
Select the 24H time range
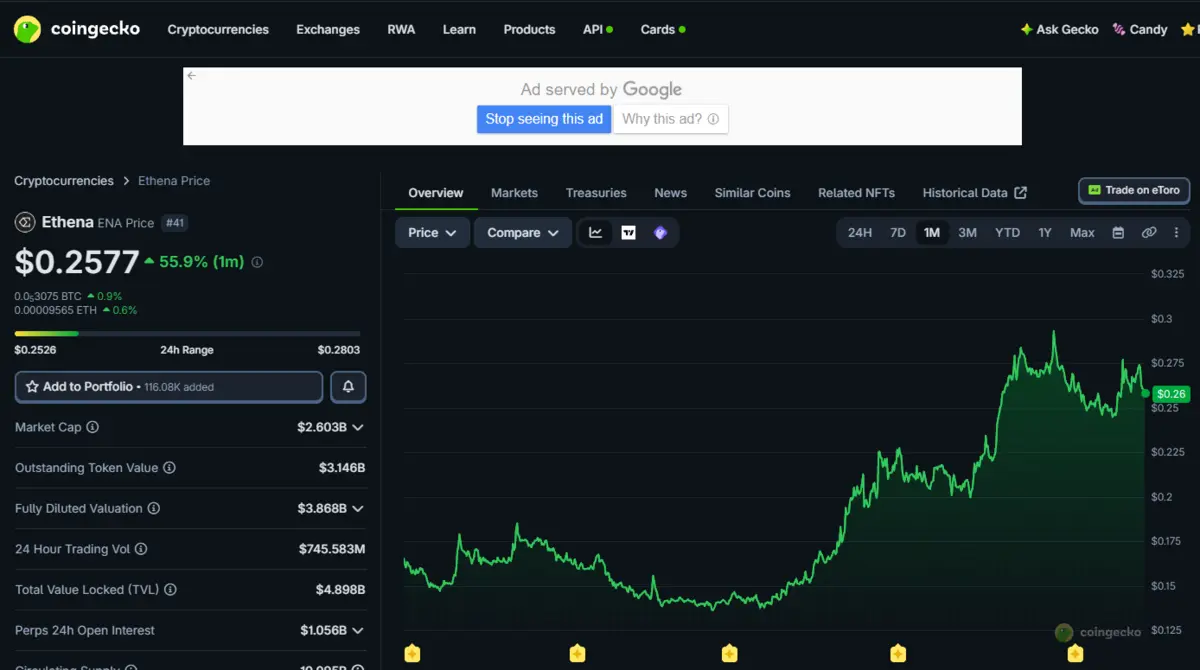[860, 233]
